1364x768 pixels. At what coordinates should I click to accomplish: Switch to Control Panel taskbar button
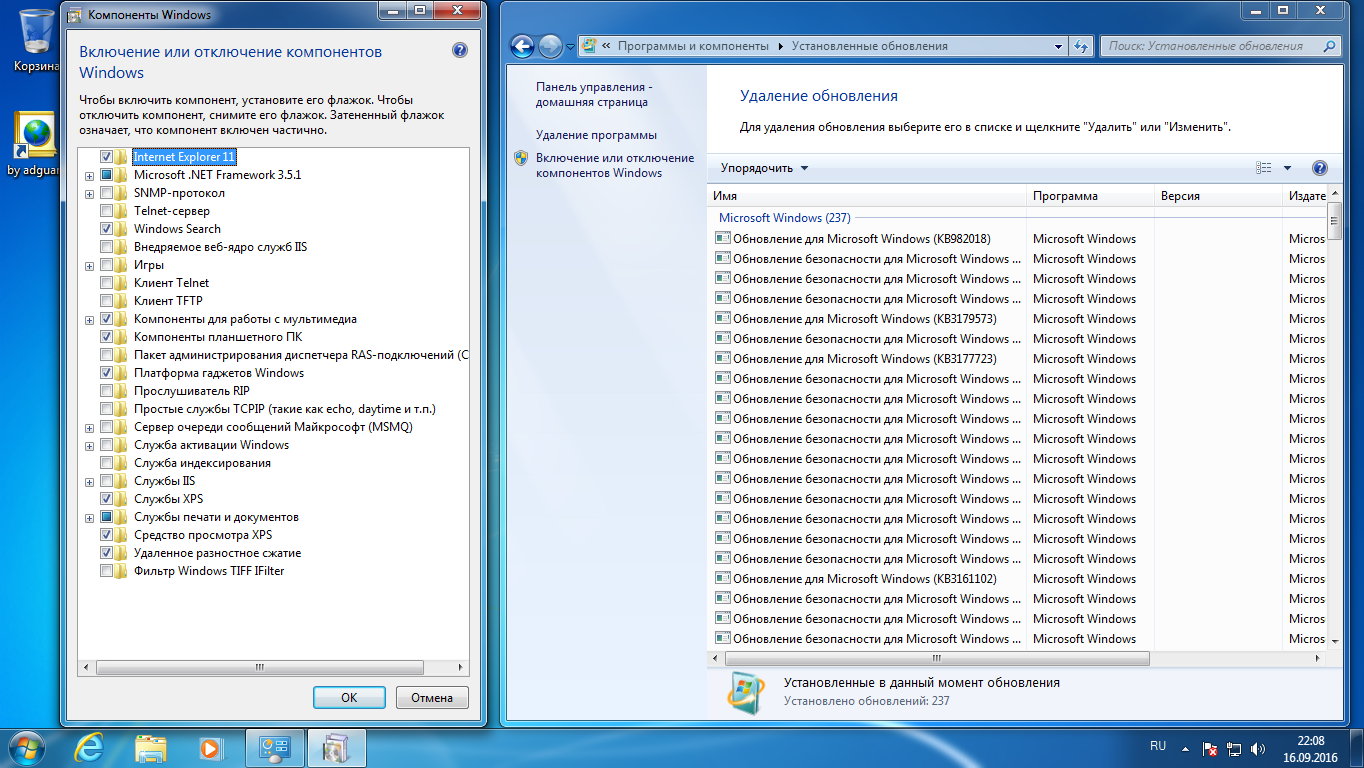[x=275, y=748]
